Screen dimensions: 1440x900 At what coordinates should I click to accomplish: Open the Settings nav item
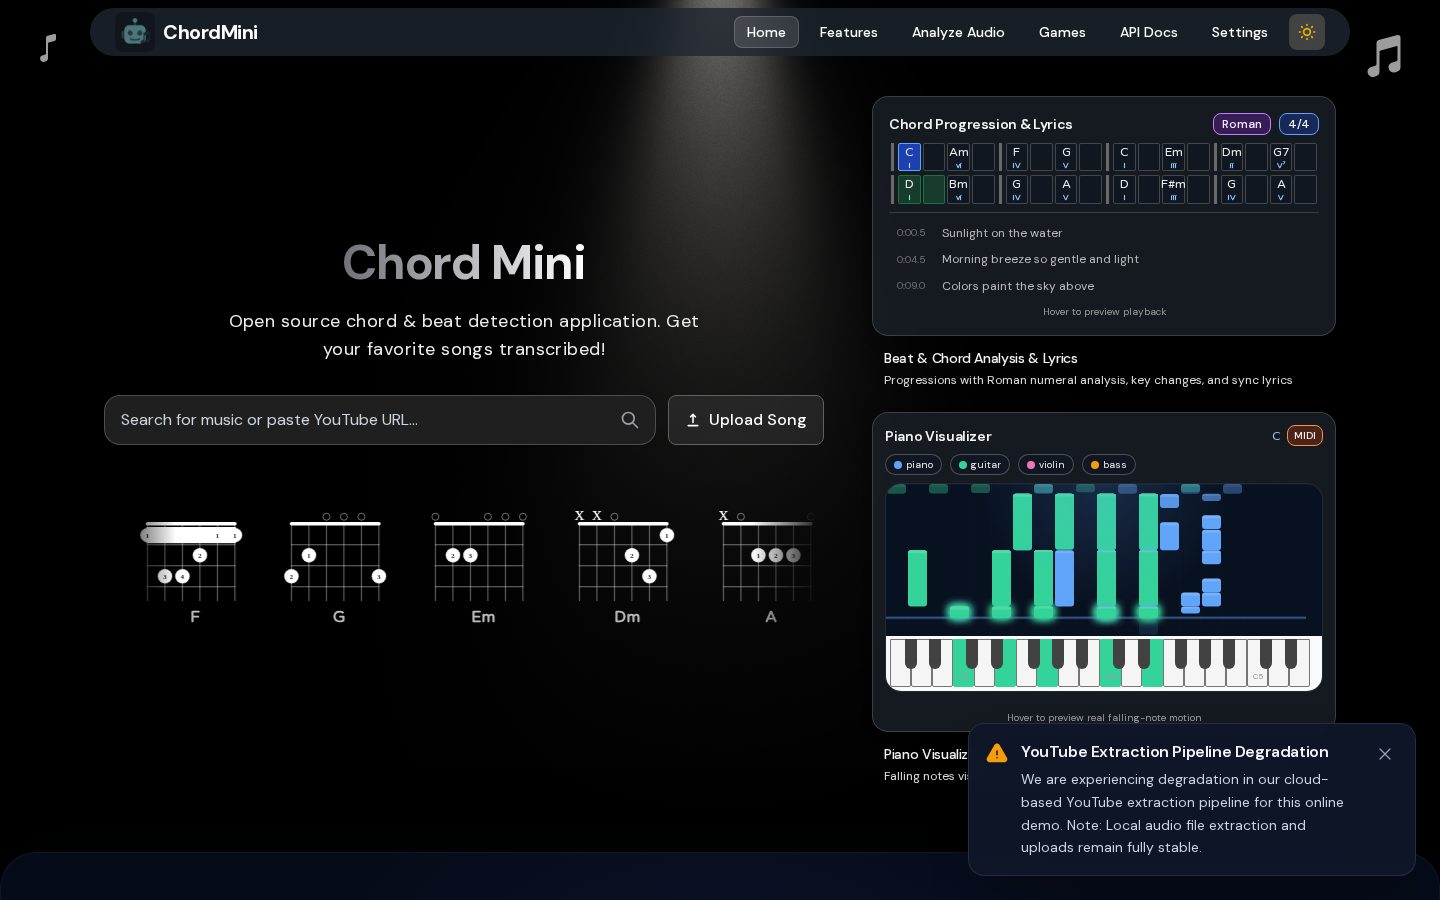pyautogui.click(x=1239, y=32)
